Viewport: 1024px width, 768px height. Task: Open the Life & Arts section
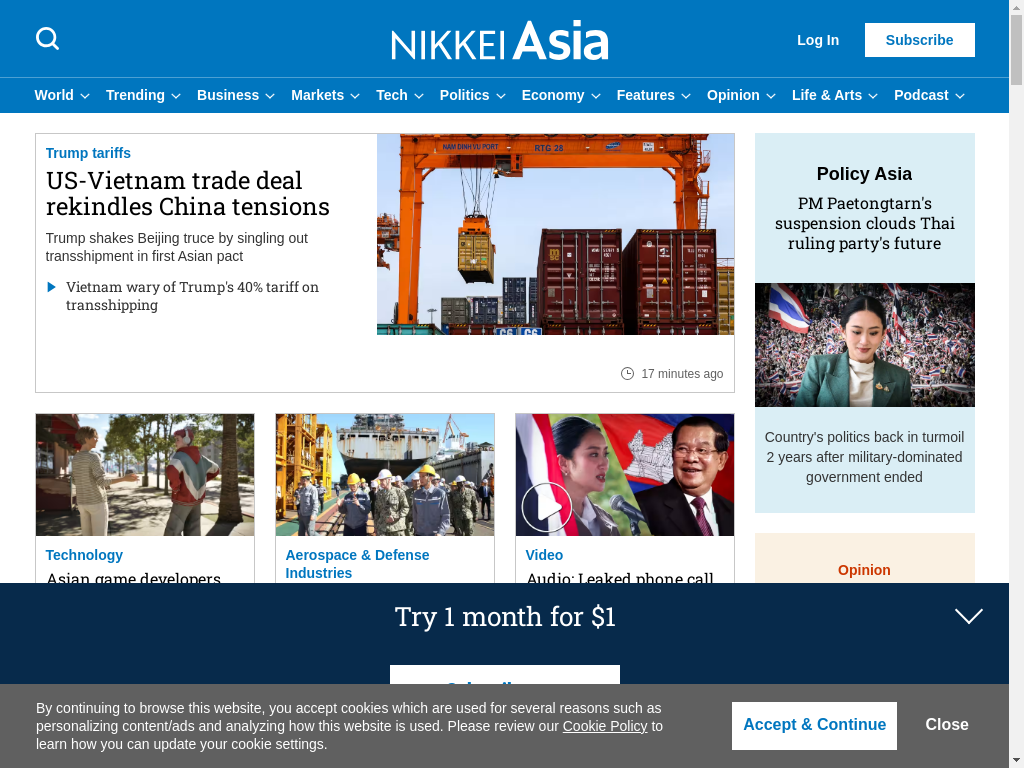point(827,95)
